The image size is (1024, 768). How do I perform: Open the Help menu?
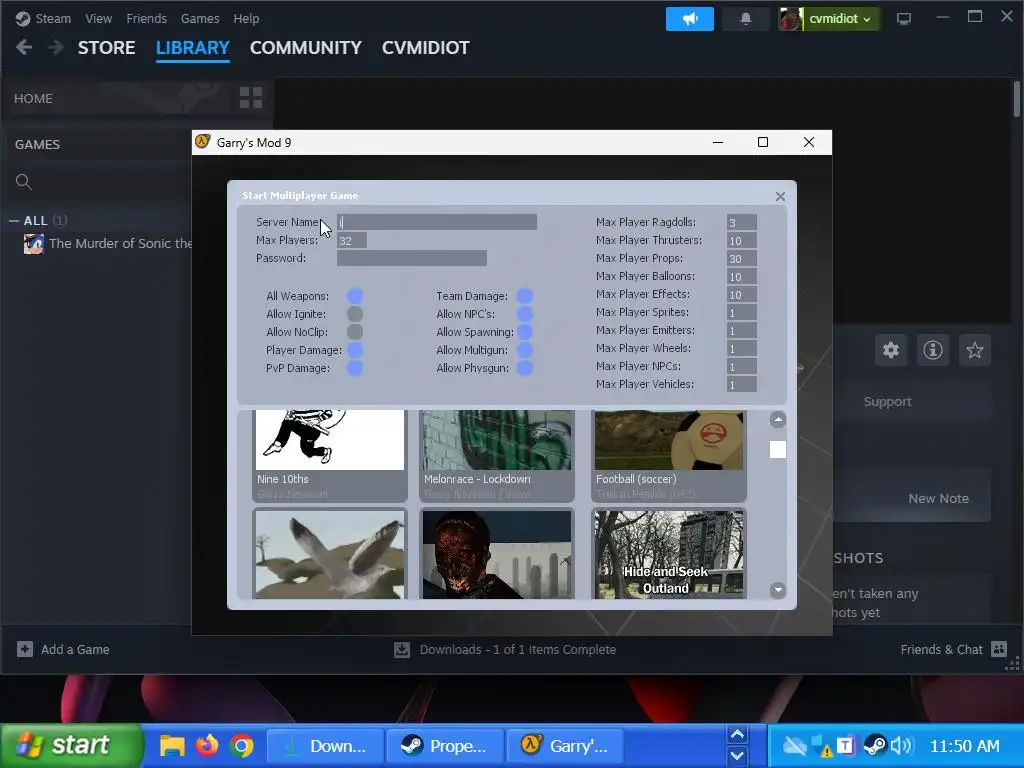246,19
